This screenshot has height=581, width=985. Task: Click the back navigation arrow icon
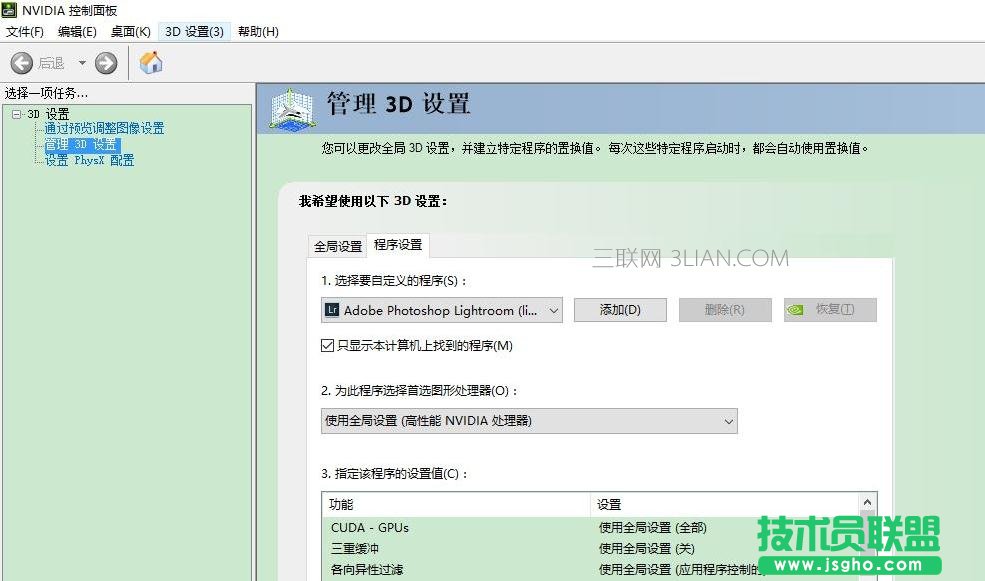[x=21, y=63]
